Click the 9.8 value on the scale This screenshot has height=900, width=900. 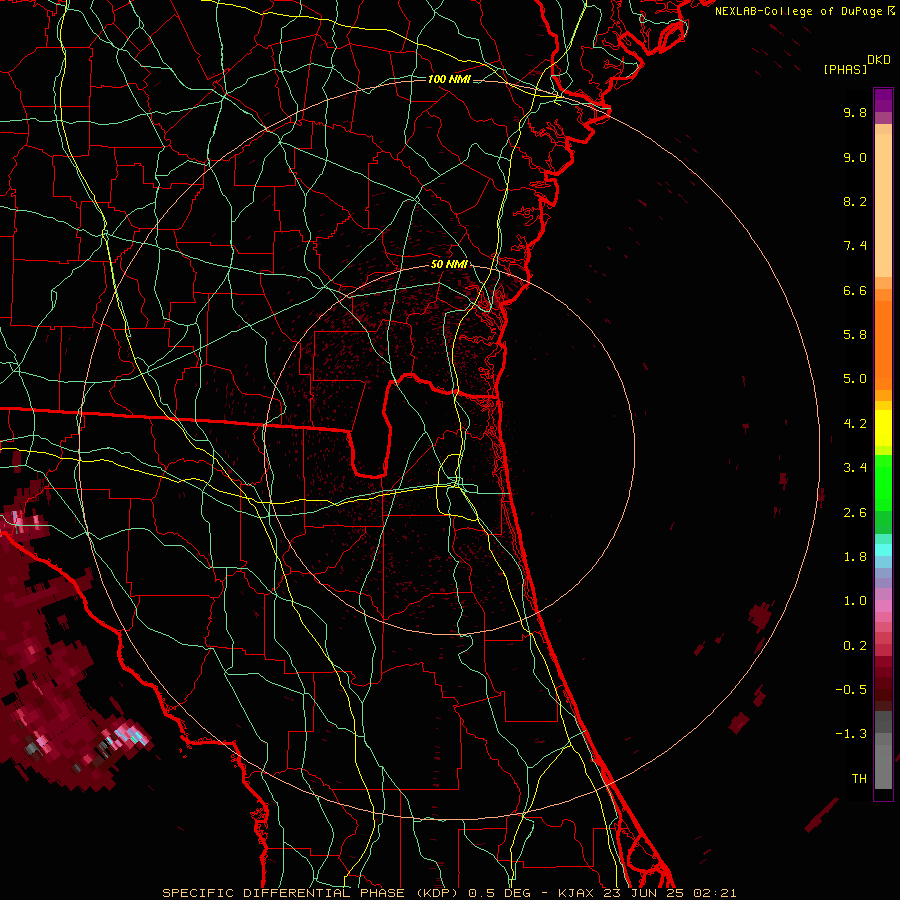[x=855, y=112]
